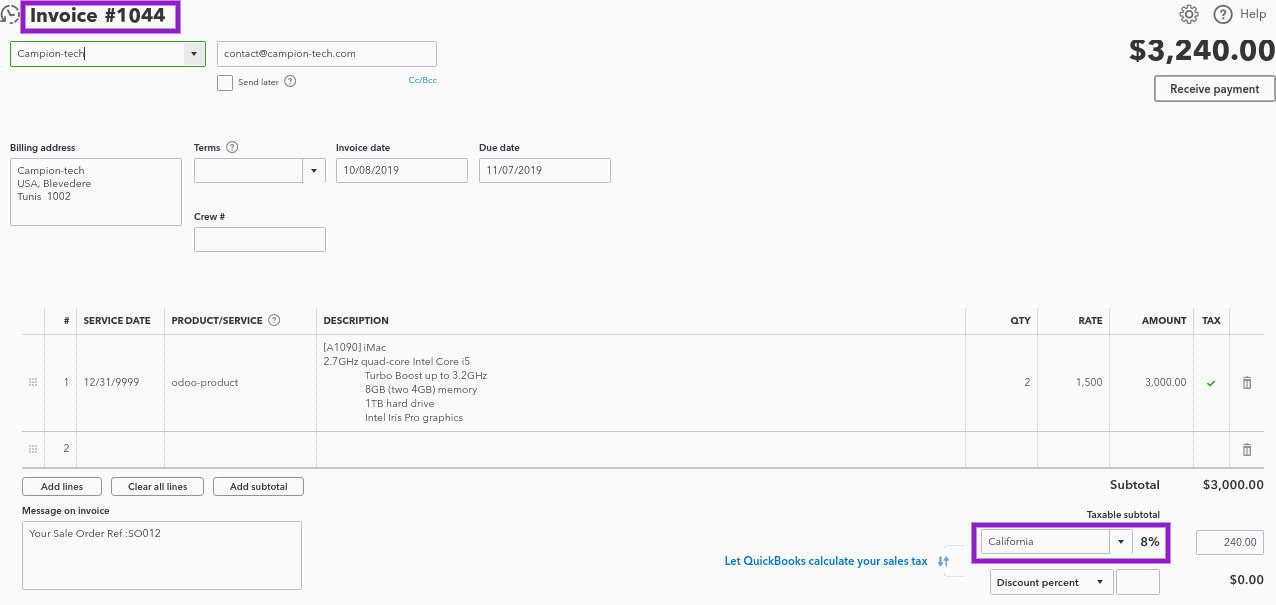Open the California tax rate dropdown
This screenshot has height=605, width=1276.
(1120, 542)
